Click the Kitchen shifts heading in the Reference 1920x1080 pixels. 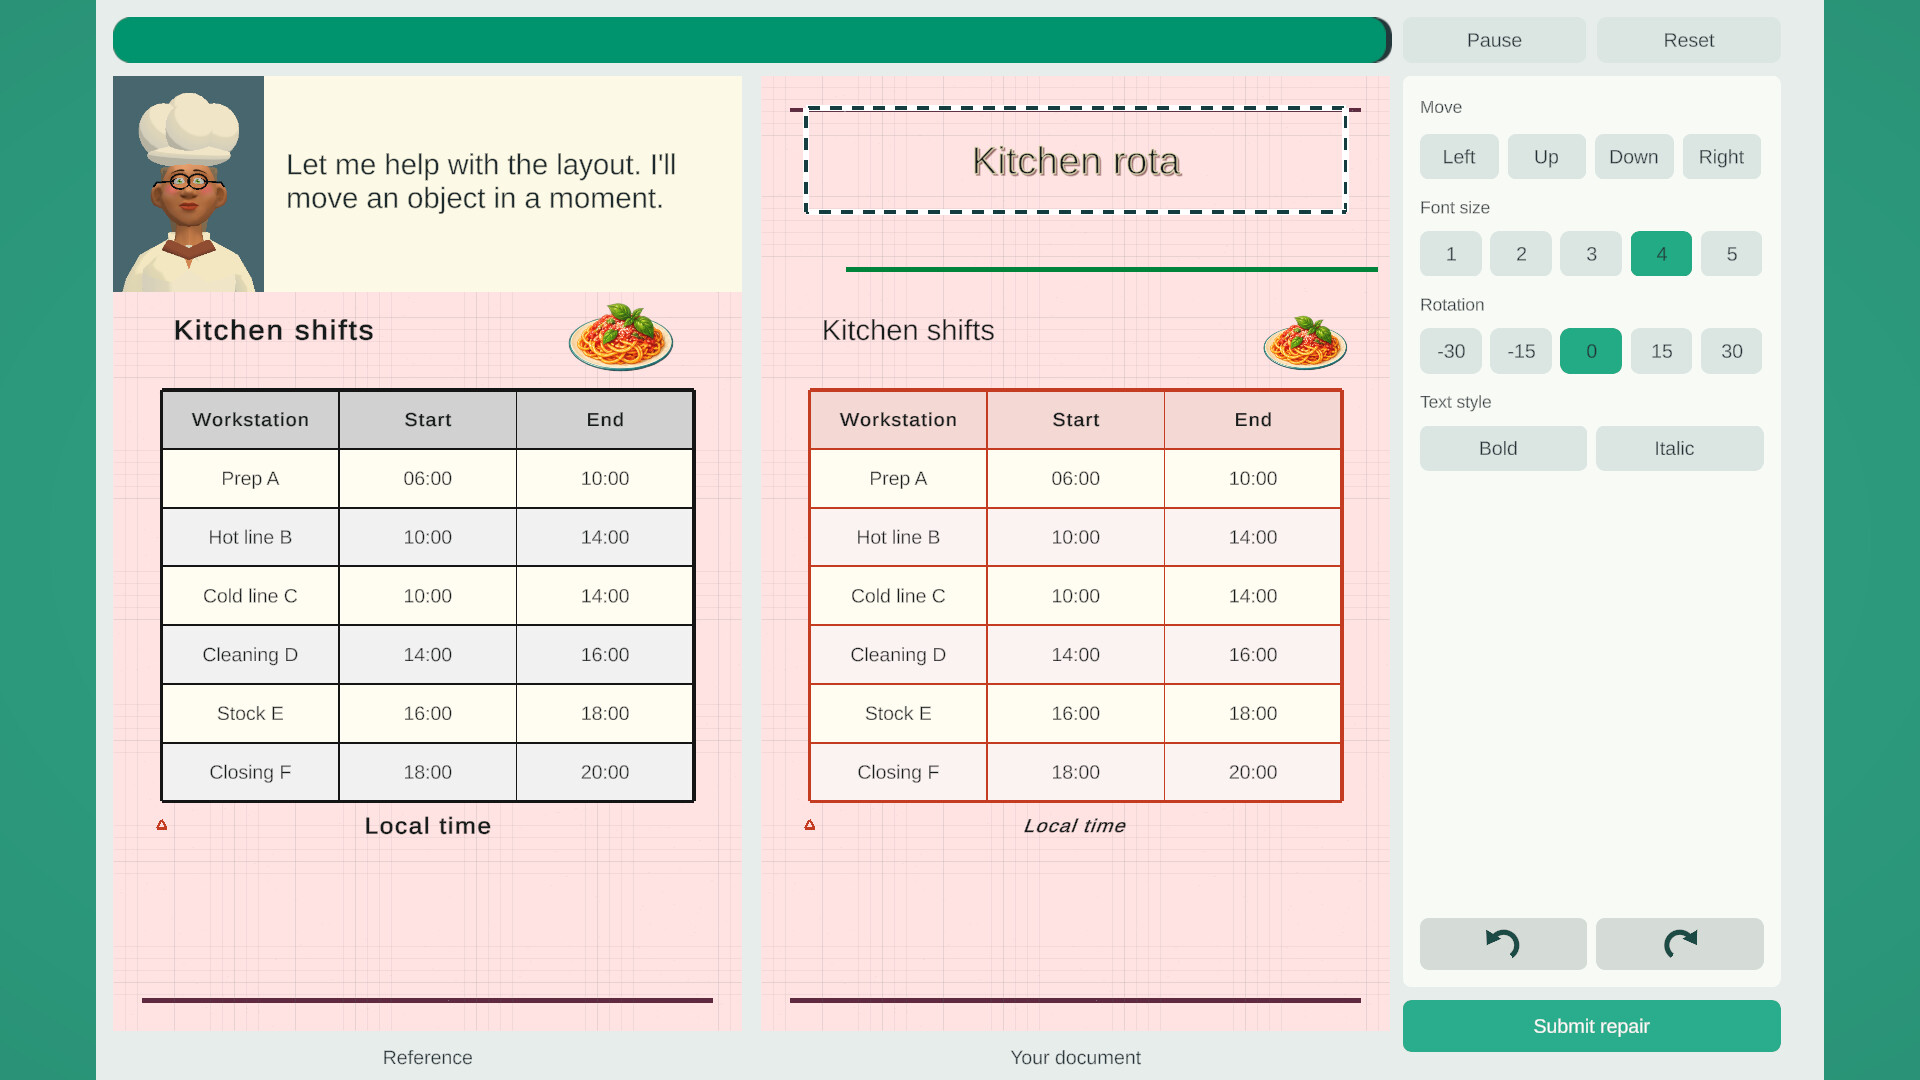coord(274,330)
